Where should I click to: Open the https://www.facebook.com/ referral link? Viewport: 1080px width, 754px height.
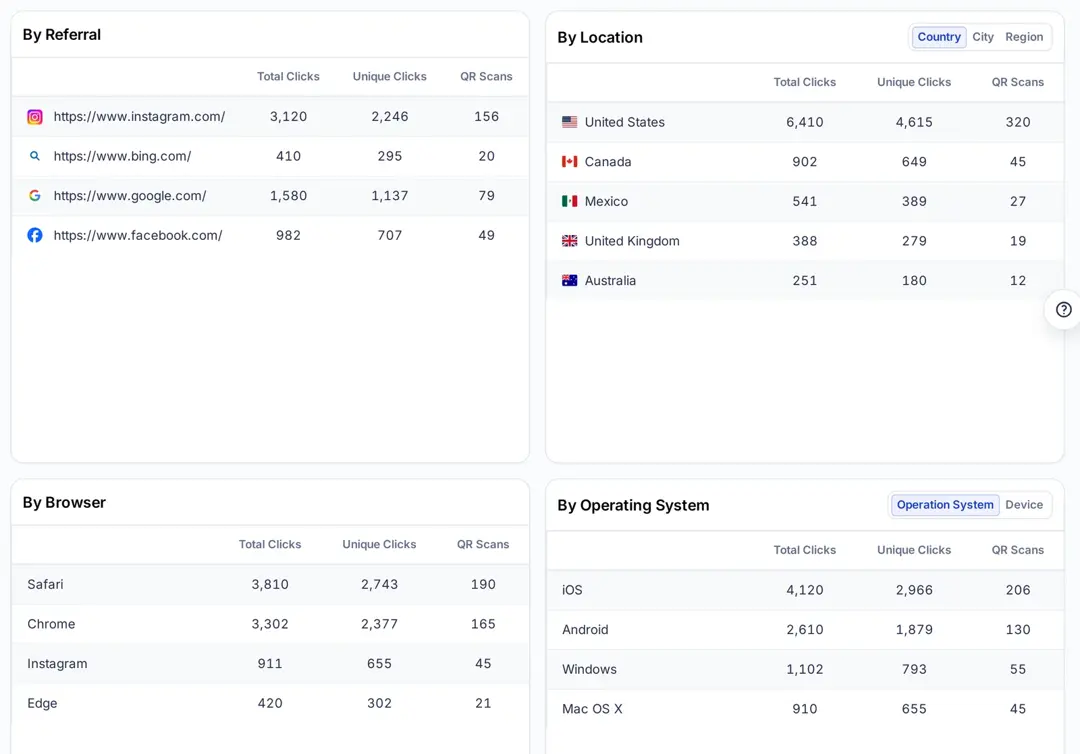pyautogui.click(x=138, y=235)
